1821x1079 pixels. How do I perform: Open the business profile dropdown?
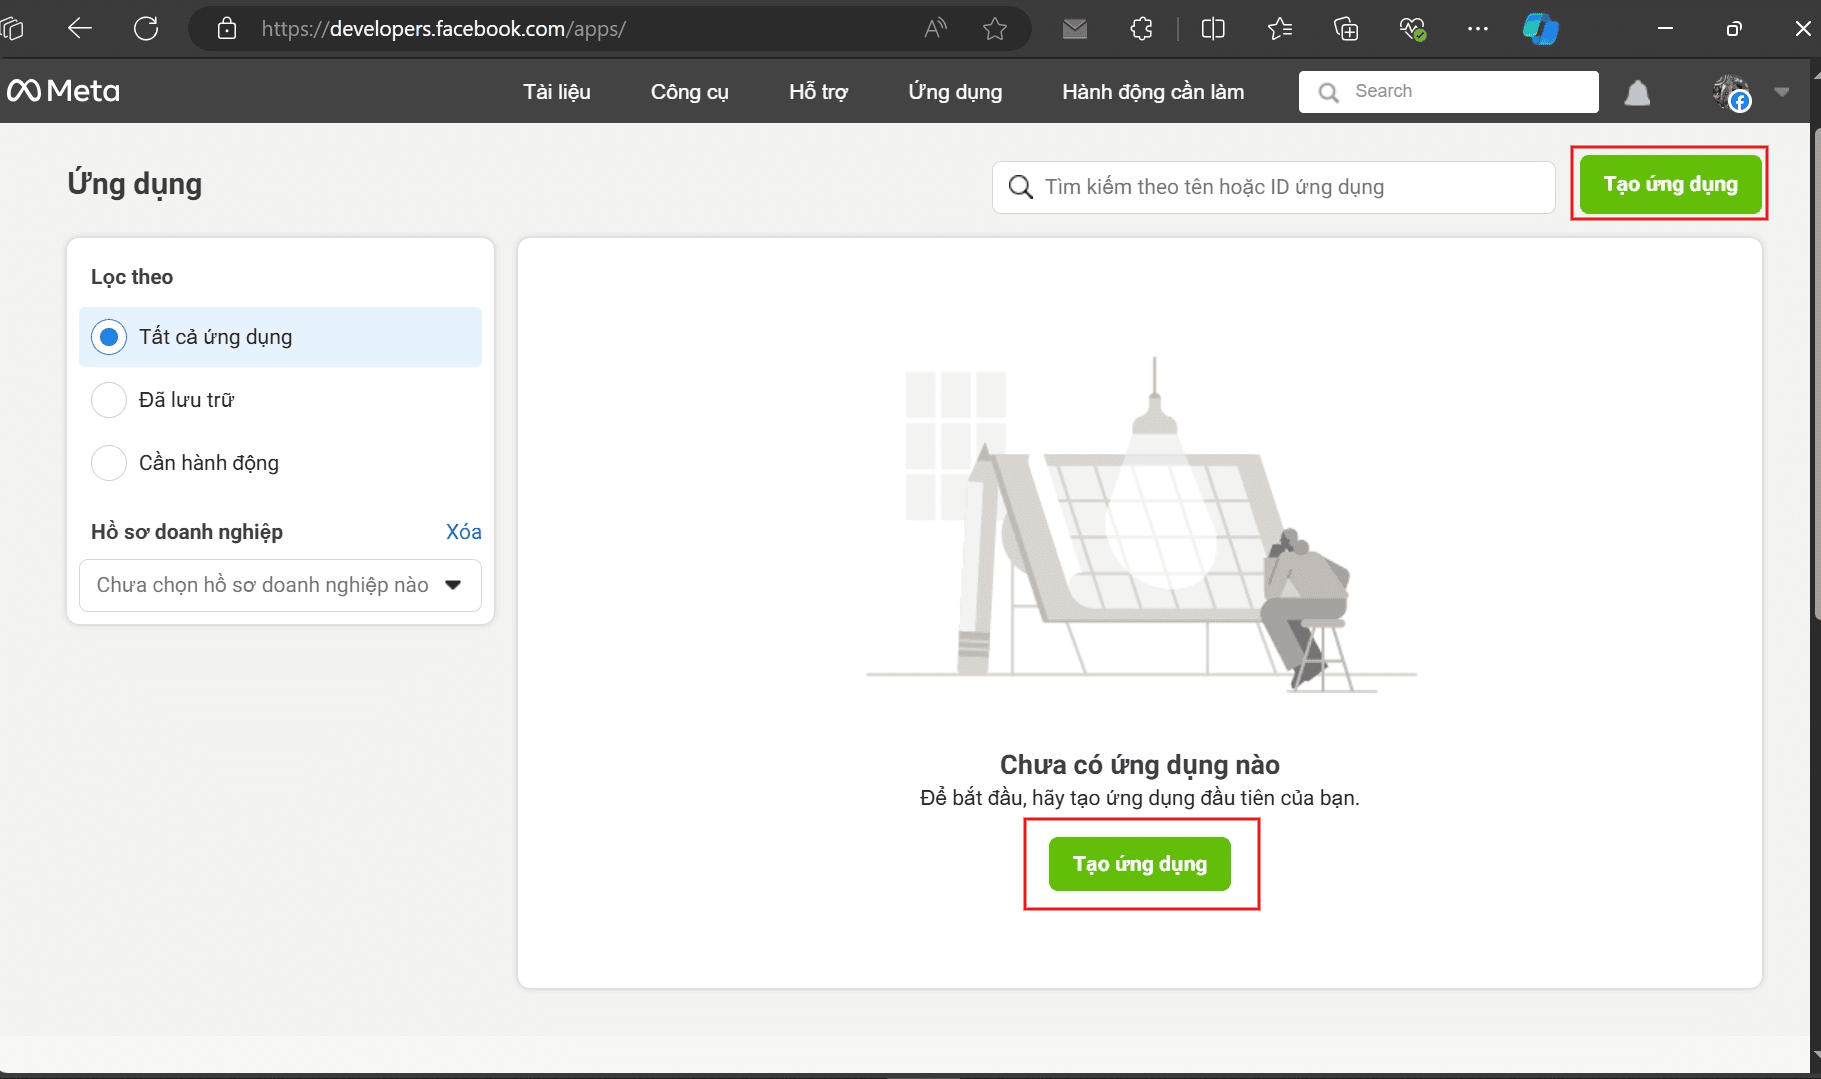(x=279, y=585)
